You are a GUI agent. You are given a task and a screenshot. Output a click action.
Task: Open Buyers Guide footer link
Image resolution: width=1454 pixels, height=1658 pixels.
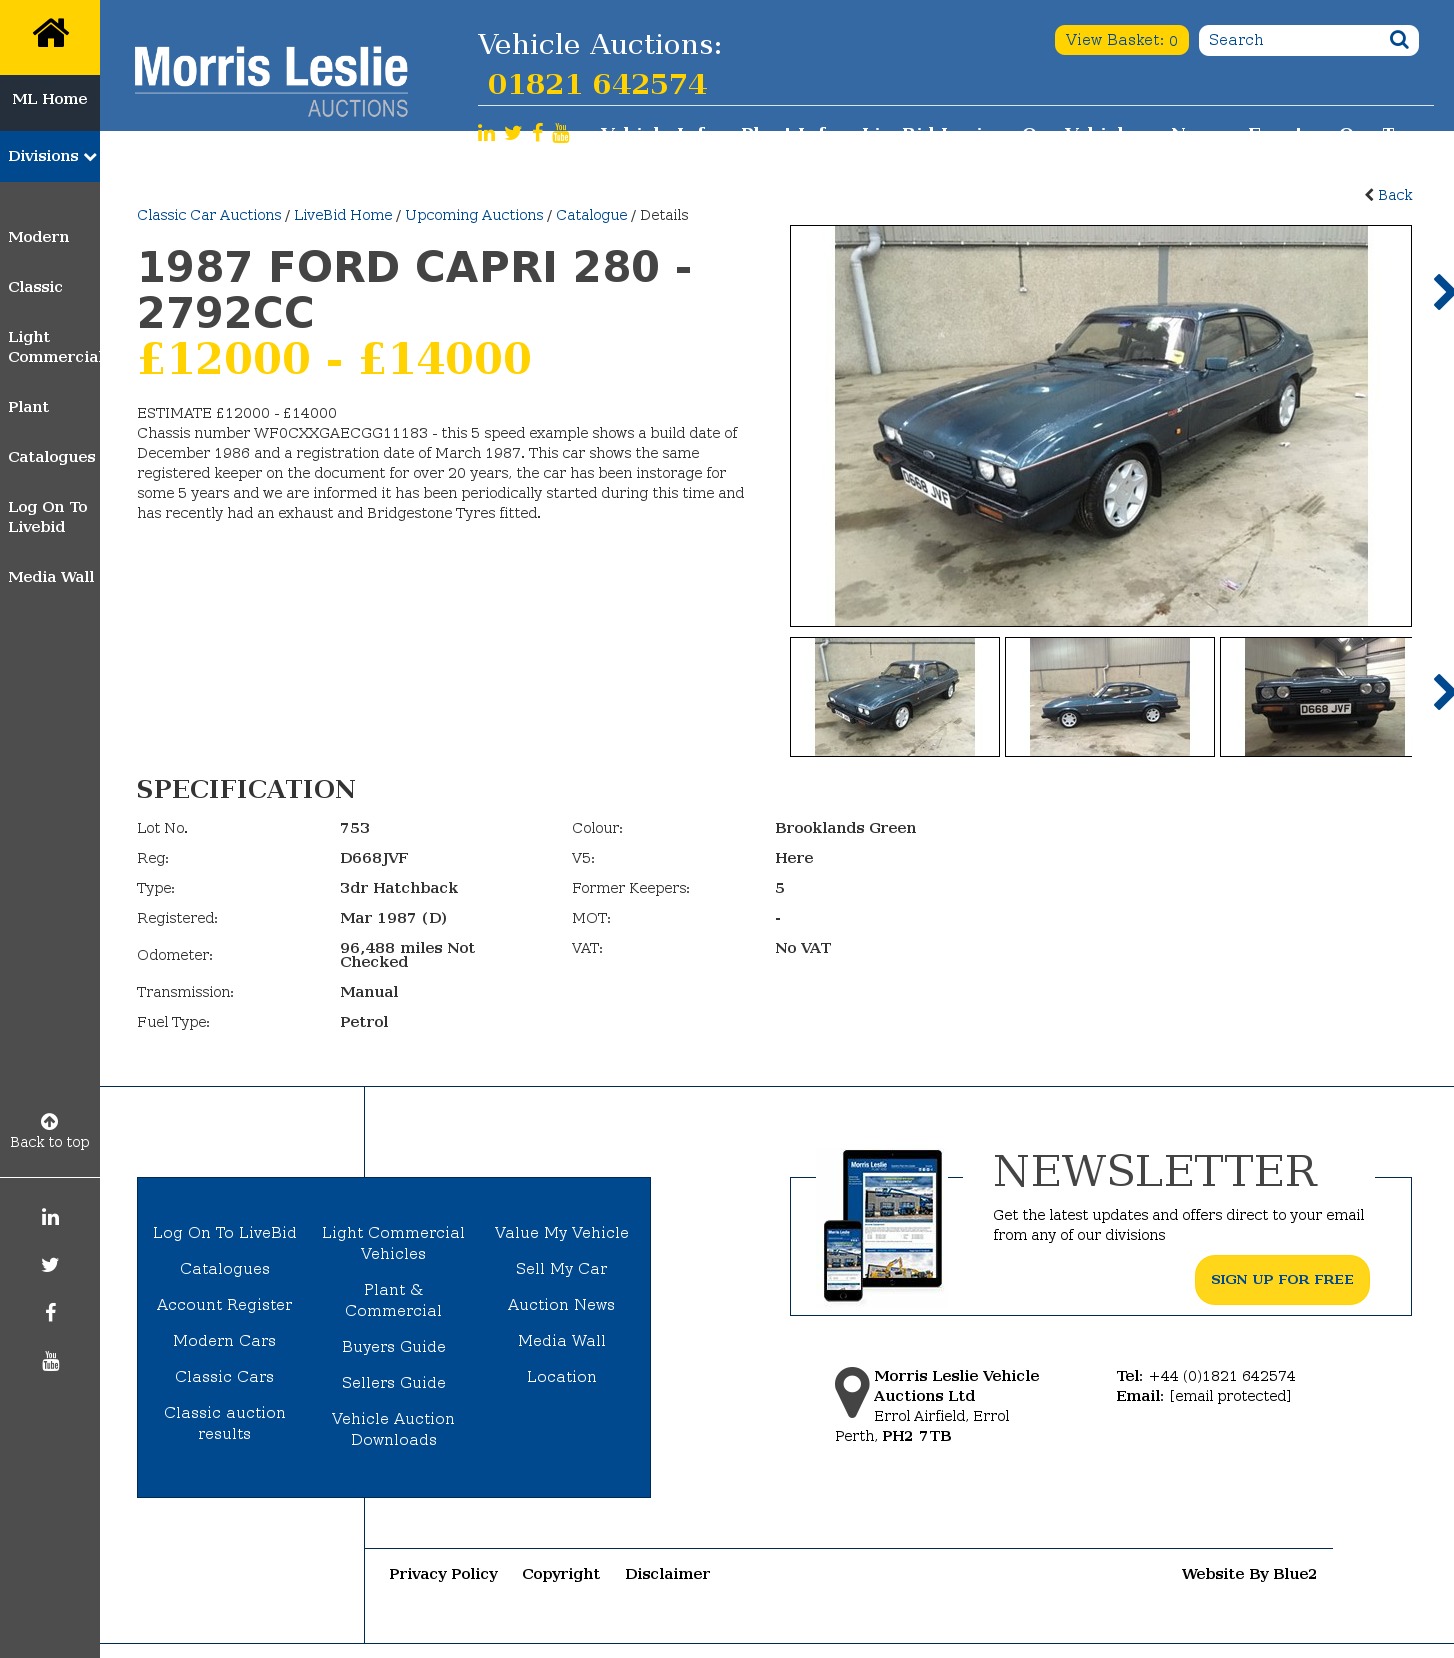click(x=394, y=1347)
